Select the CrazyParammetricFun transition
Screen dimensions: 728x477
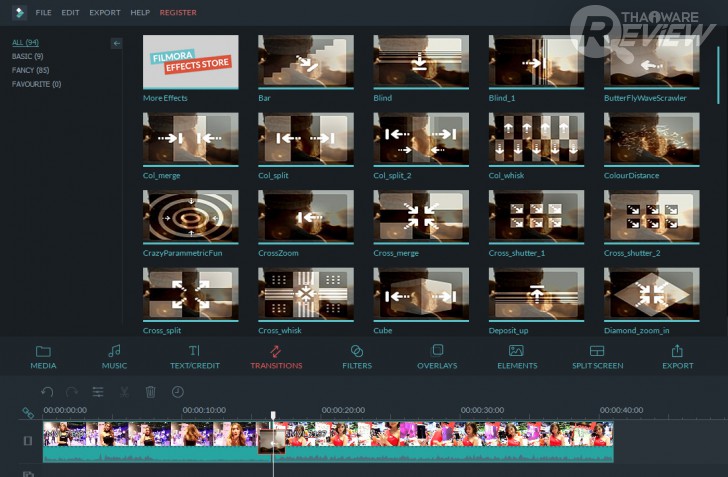coord(191,217)
